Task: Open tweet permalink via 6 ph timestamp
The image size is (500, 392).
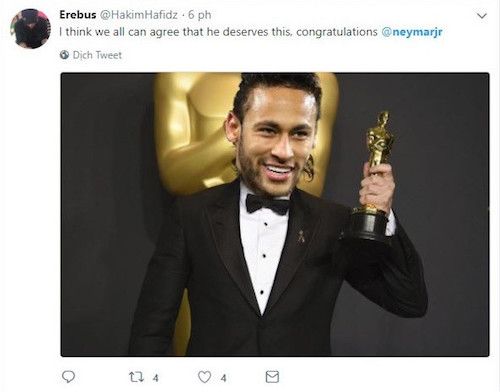Action: coord(199,15)
